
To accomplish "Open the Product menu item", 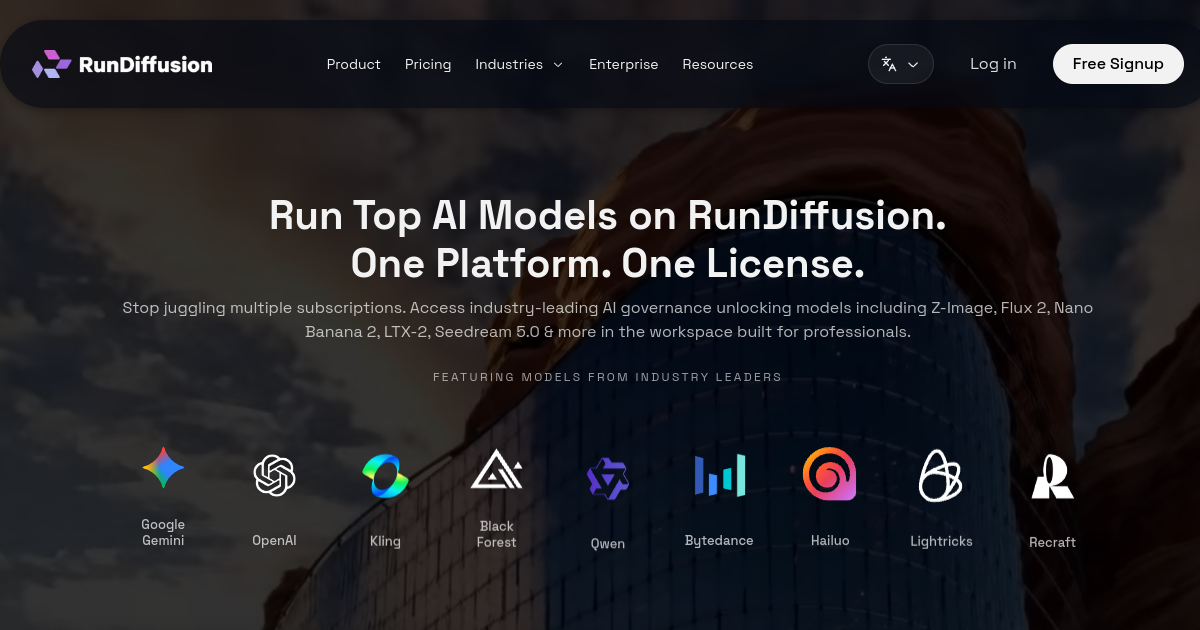I will (x=354, y=64).
